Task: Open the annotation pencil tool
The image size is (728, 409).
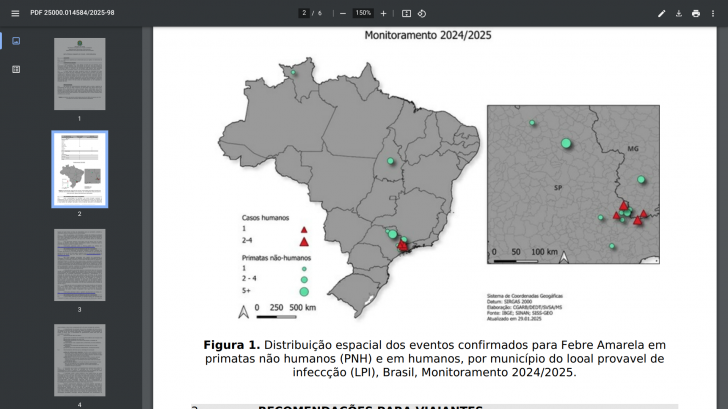Action: [x=661, y=13]
